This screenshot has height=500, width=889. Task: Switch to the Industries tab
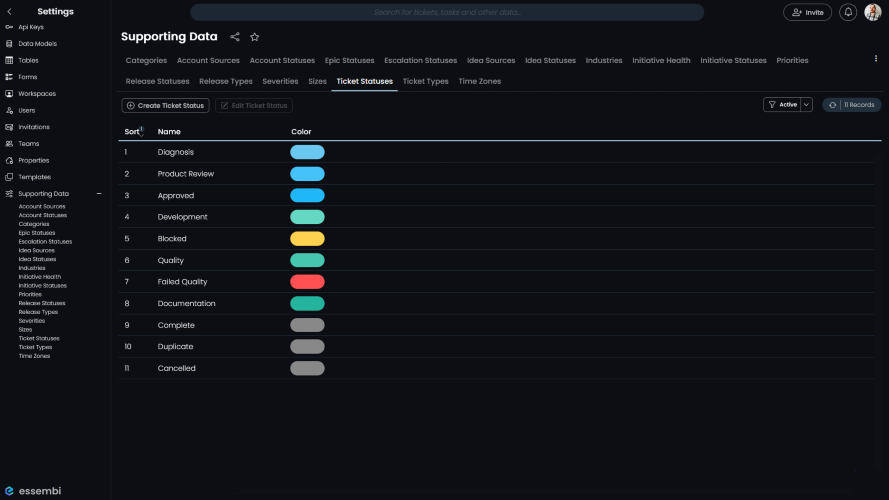click(x=604, y=61)
